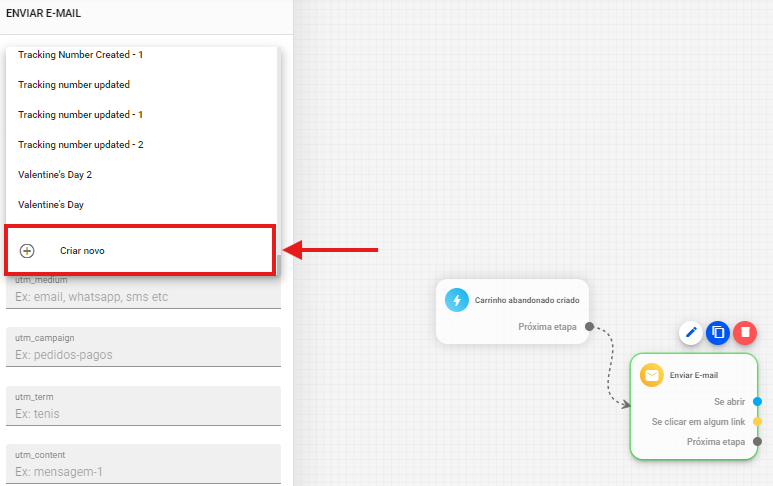Choose the 'Valentine's Day' template
773x486 pixels.
[51, 205]
